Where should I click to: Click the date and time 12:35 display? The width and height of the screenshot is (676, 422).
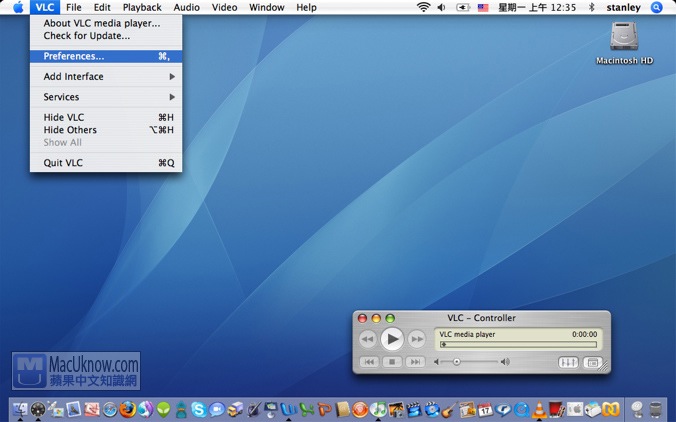(537, 7)
